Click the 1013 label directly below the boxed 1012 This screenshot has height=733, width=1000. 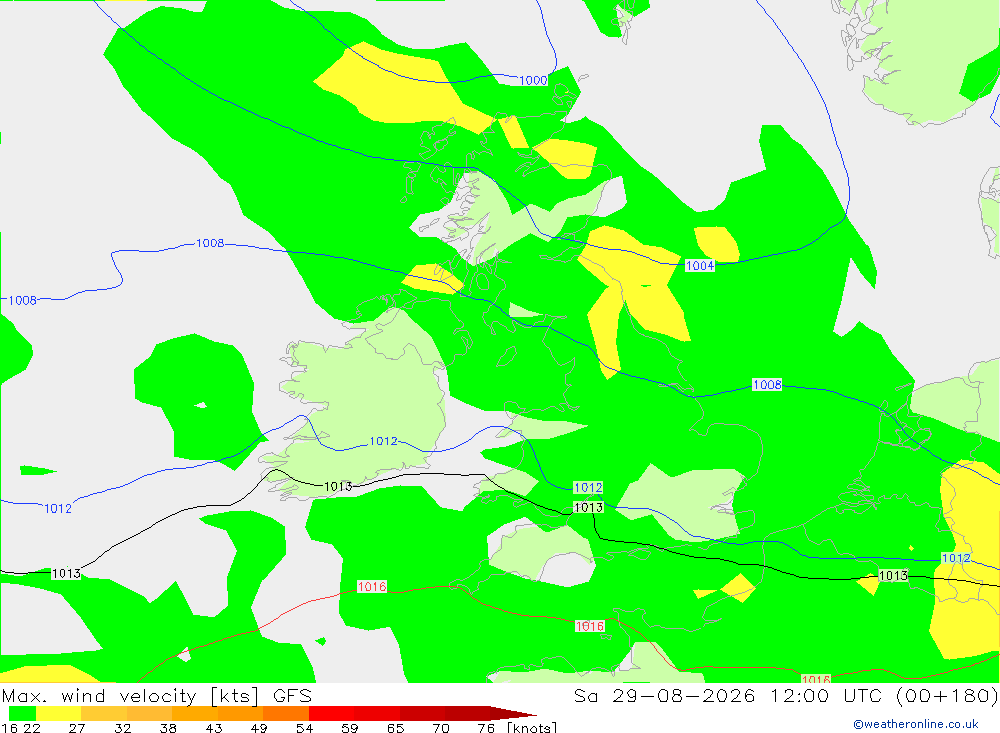coord(588,507)
